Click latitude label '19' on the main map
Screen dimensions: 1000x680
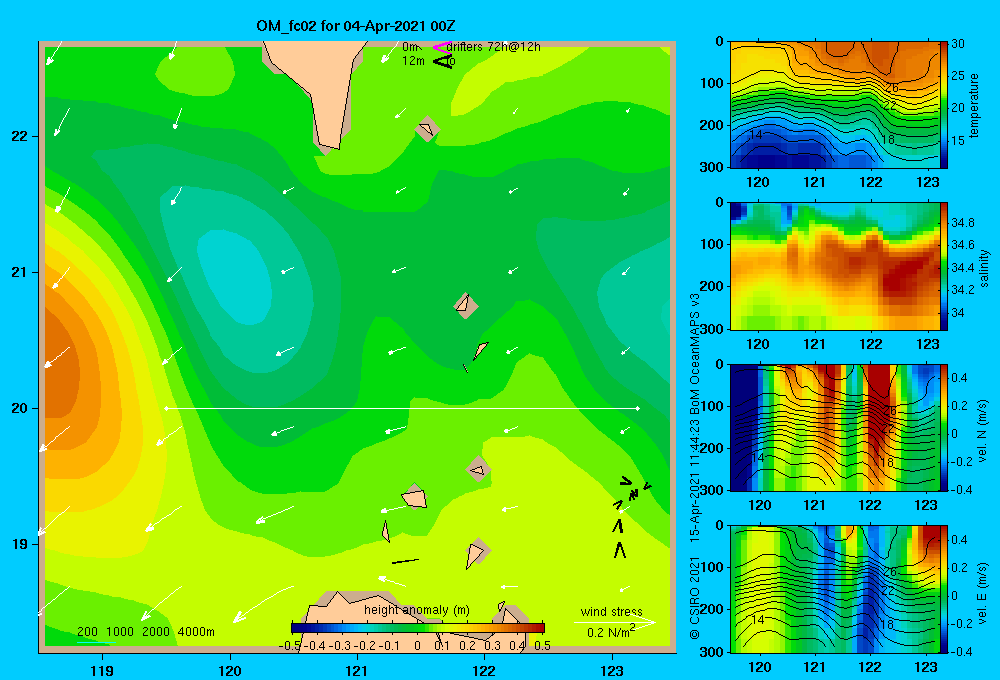click(20, 544)
